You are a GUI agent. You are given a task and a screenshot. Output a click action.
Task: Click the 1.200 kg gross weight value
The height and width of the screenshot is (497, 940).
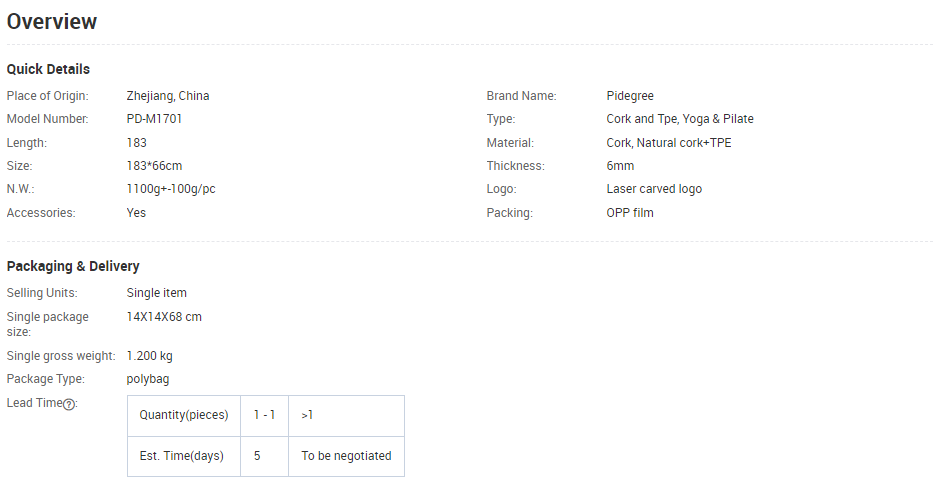[150, 356]
